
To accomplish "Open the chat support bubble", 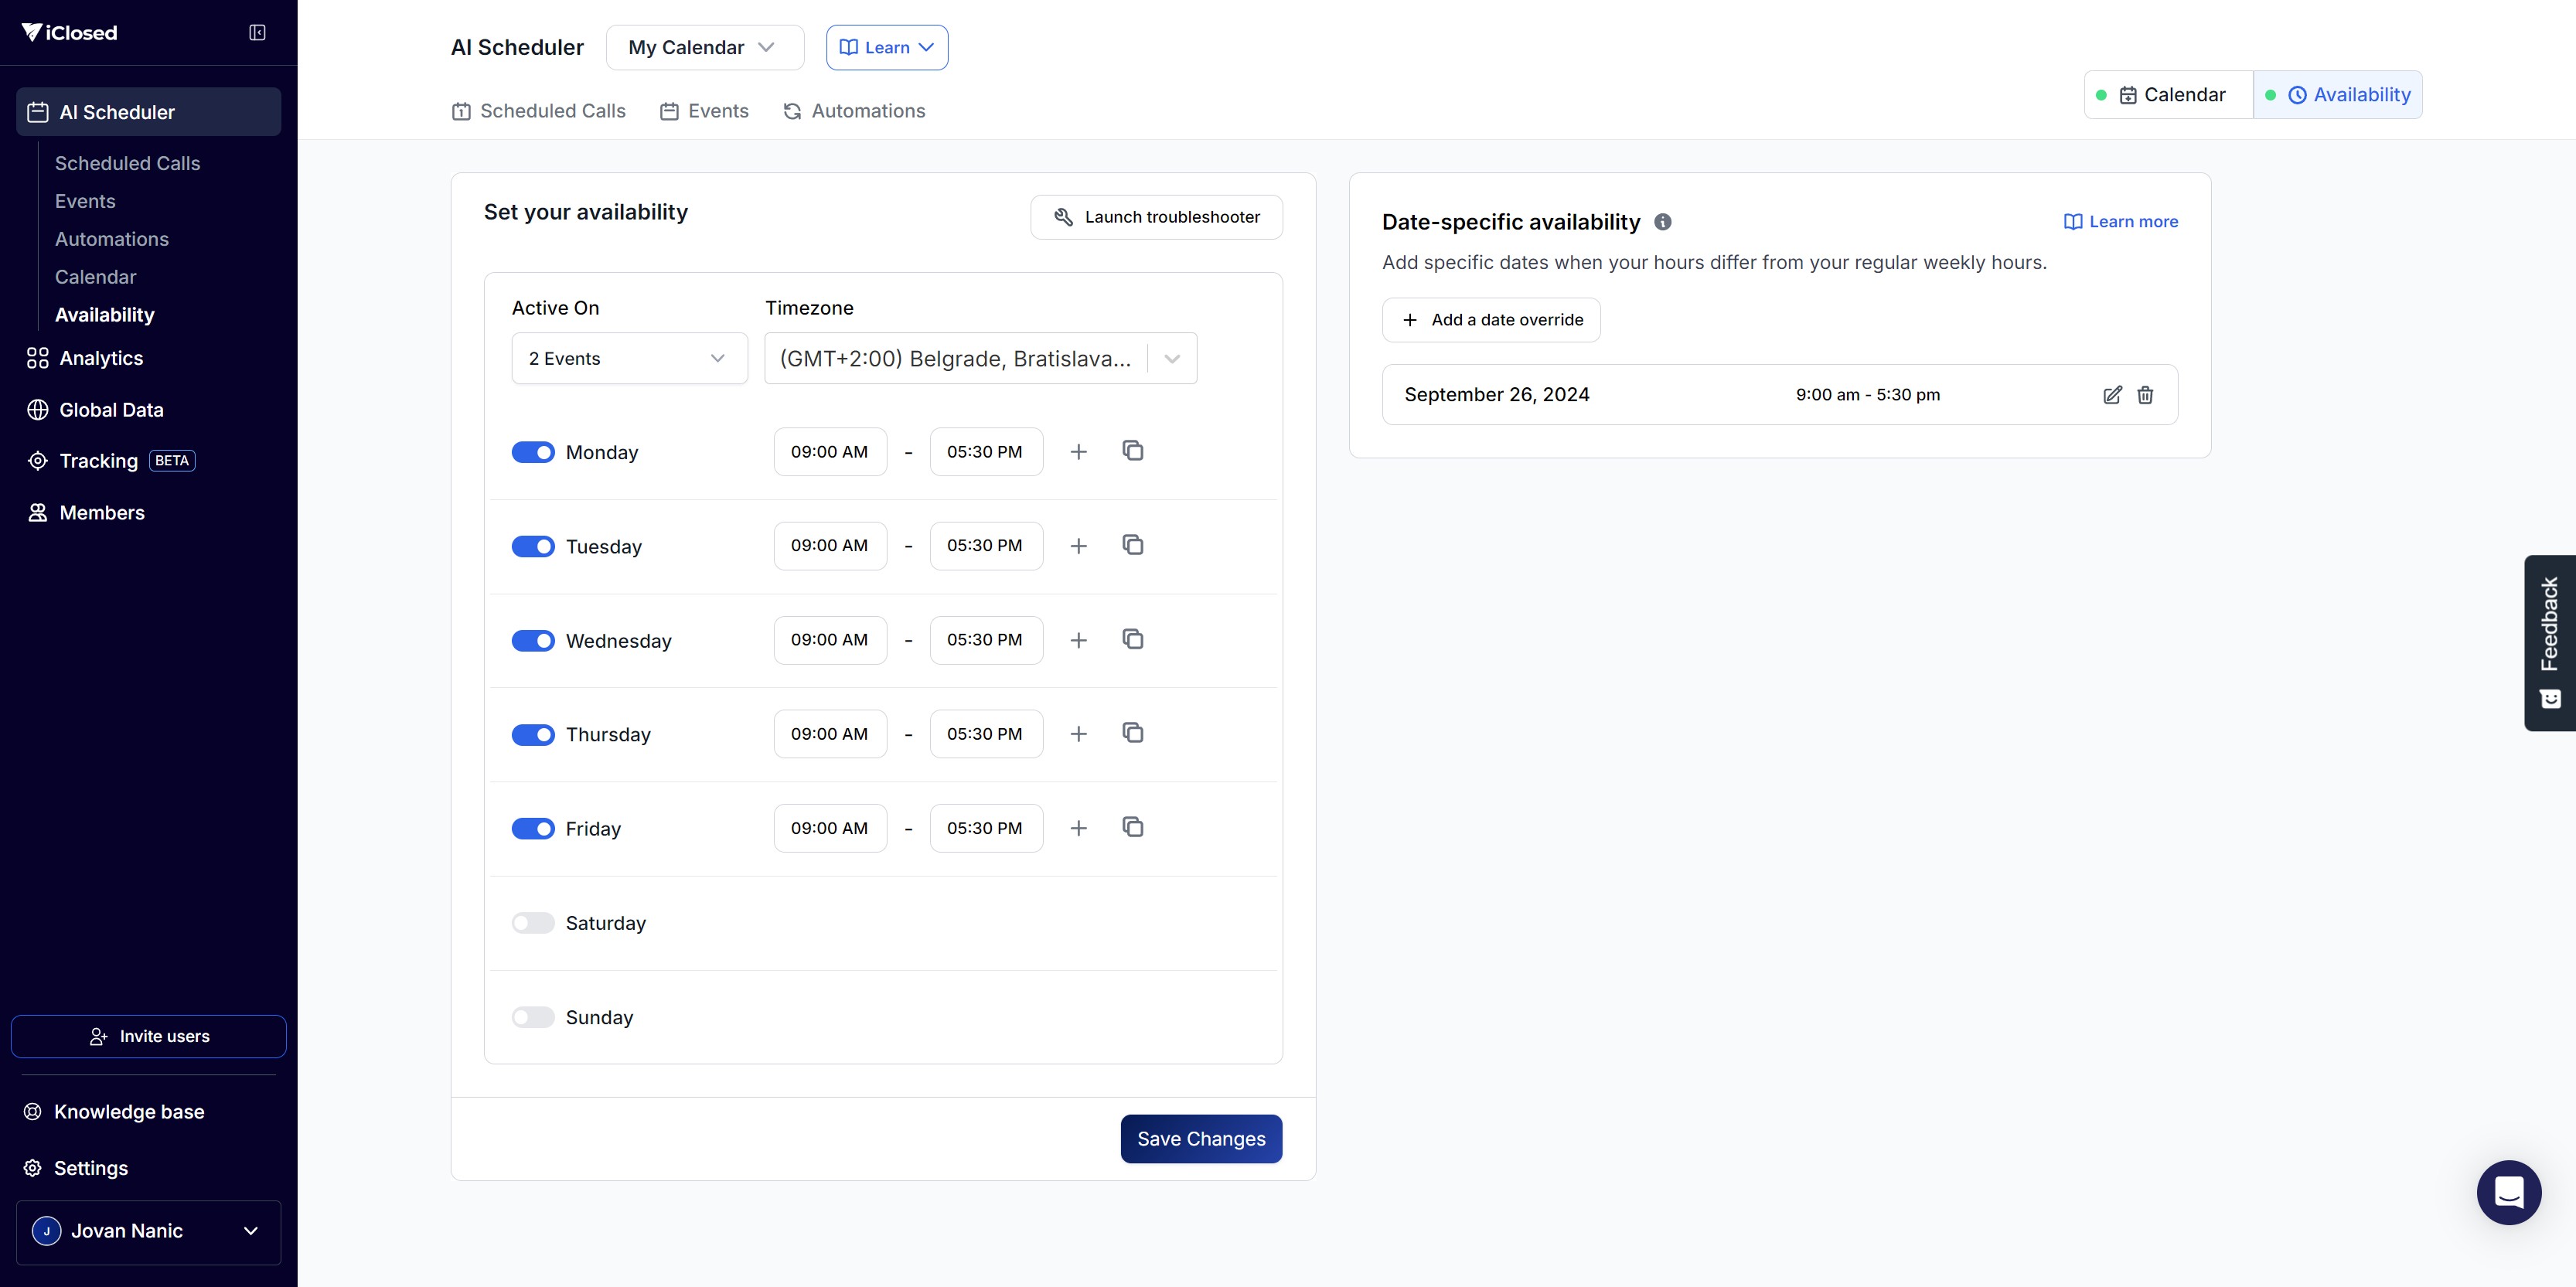I will pyautogui.click(x=2508, y=1192).
